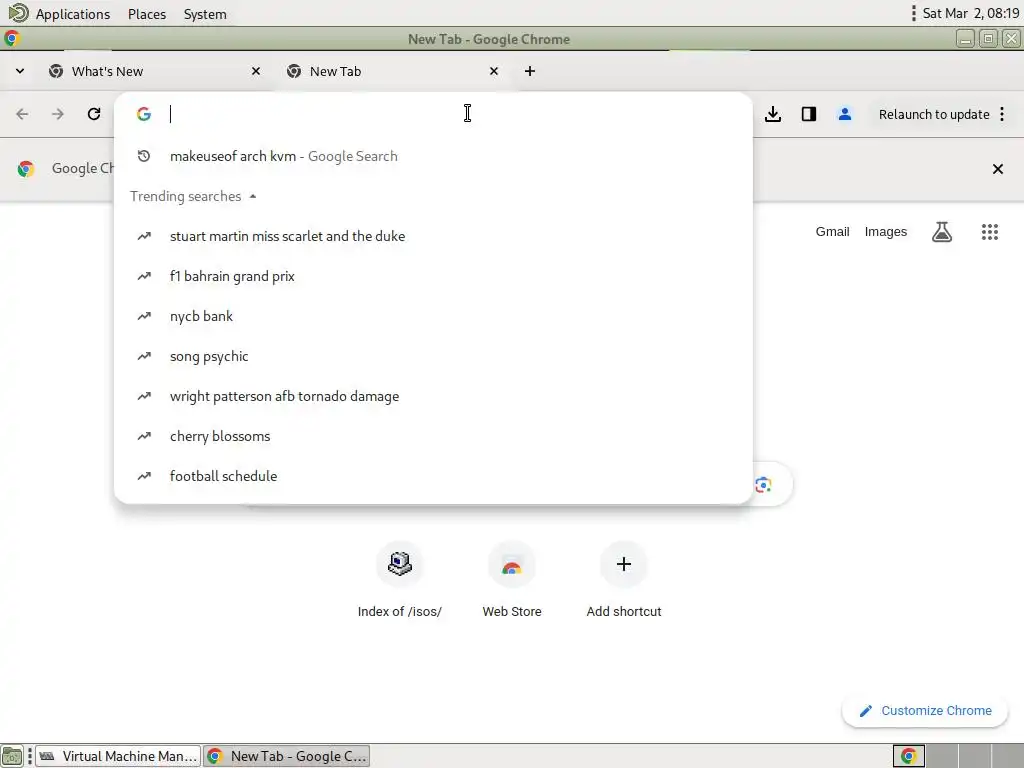
Task: Click the Google G icon in omnibox
Action: (x=144, y=114)
